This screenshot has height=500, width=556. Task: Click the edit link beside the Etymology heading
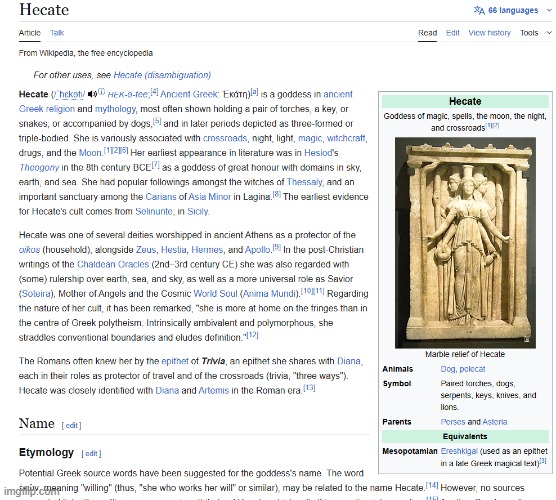pos(91,454)
